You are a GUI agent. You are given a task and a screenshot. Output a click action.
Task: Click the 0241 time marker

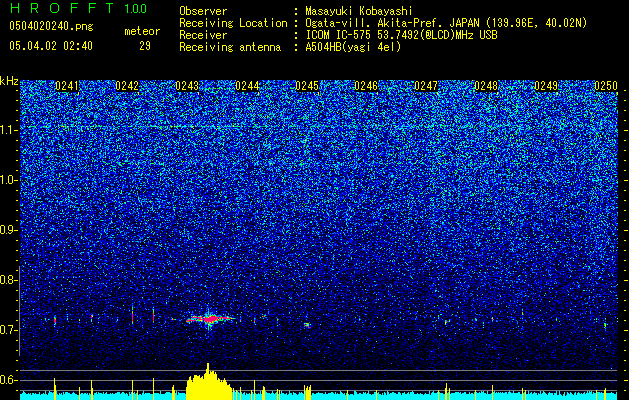[x=67, y=86]
